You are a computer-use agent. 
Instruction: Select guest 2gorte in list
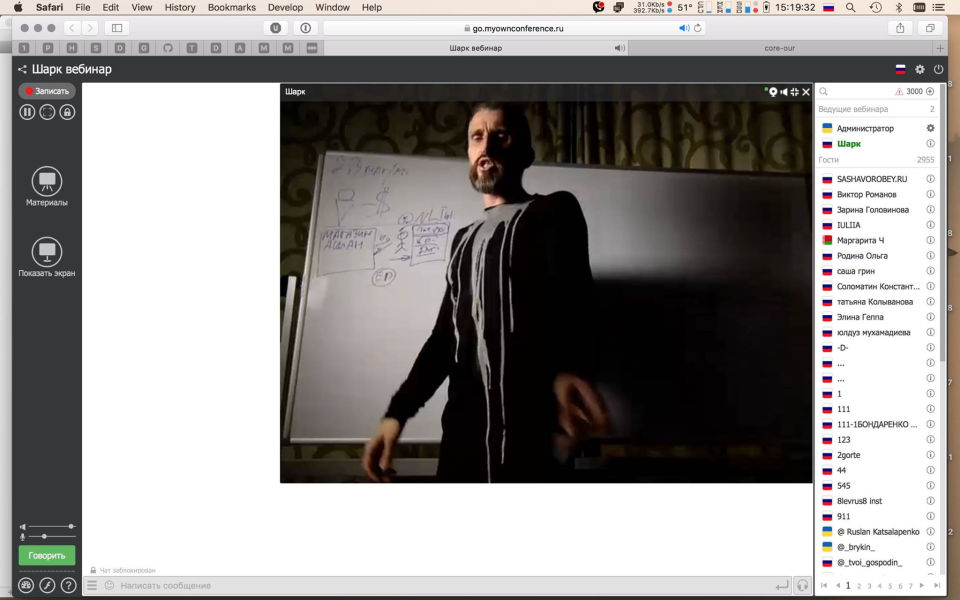(x=848, y=455)
